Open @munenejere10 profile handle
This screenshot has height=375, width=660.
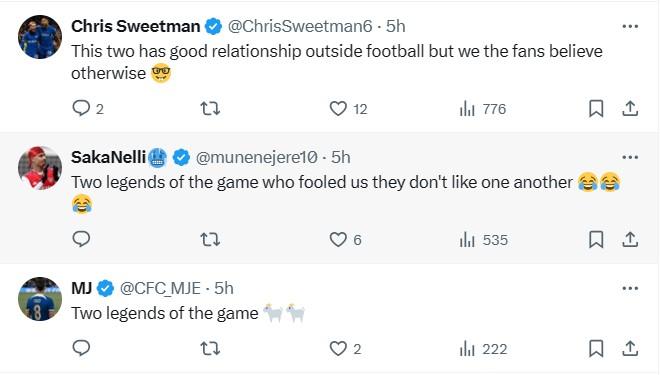(257, 157)
